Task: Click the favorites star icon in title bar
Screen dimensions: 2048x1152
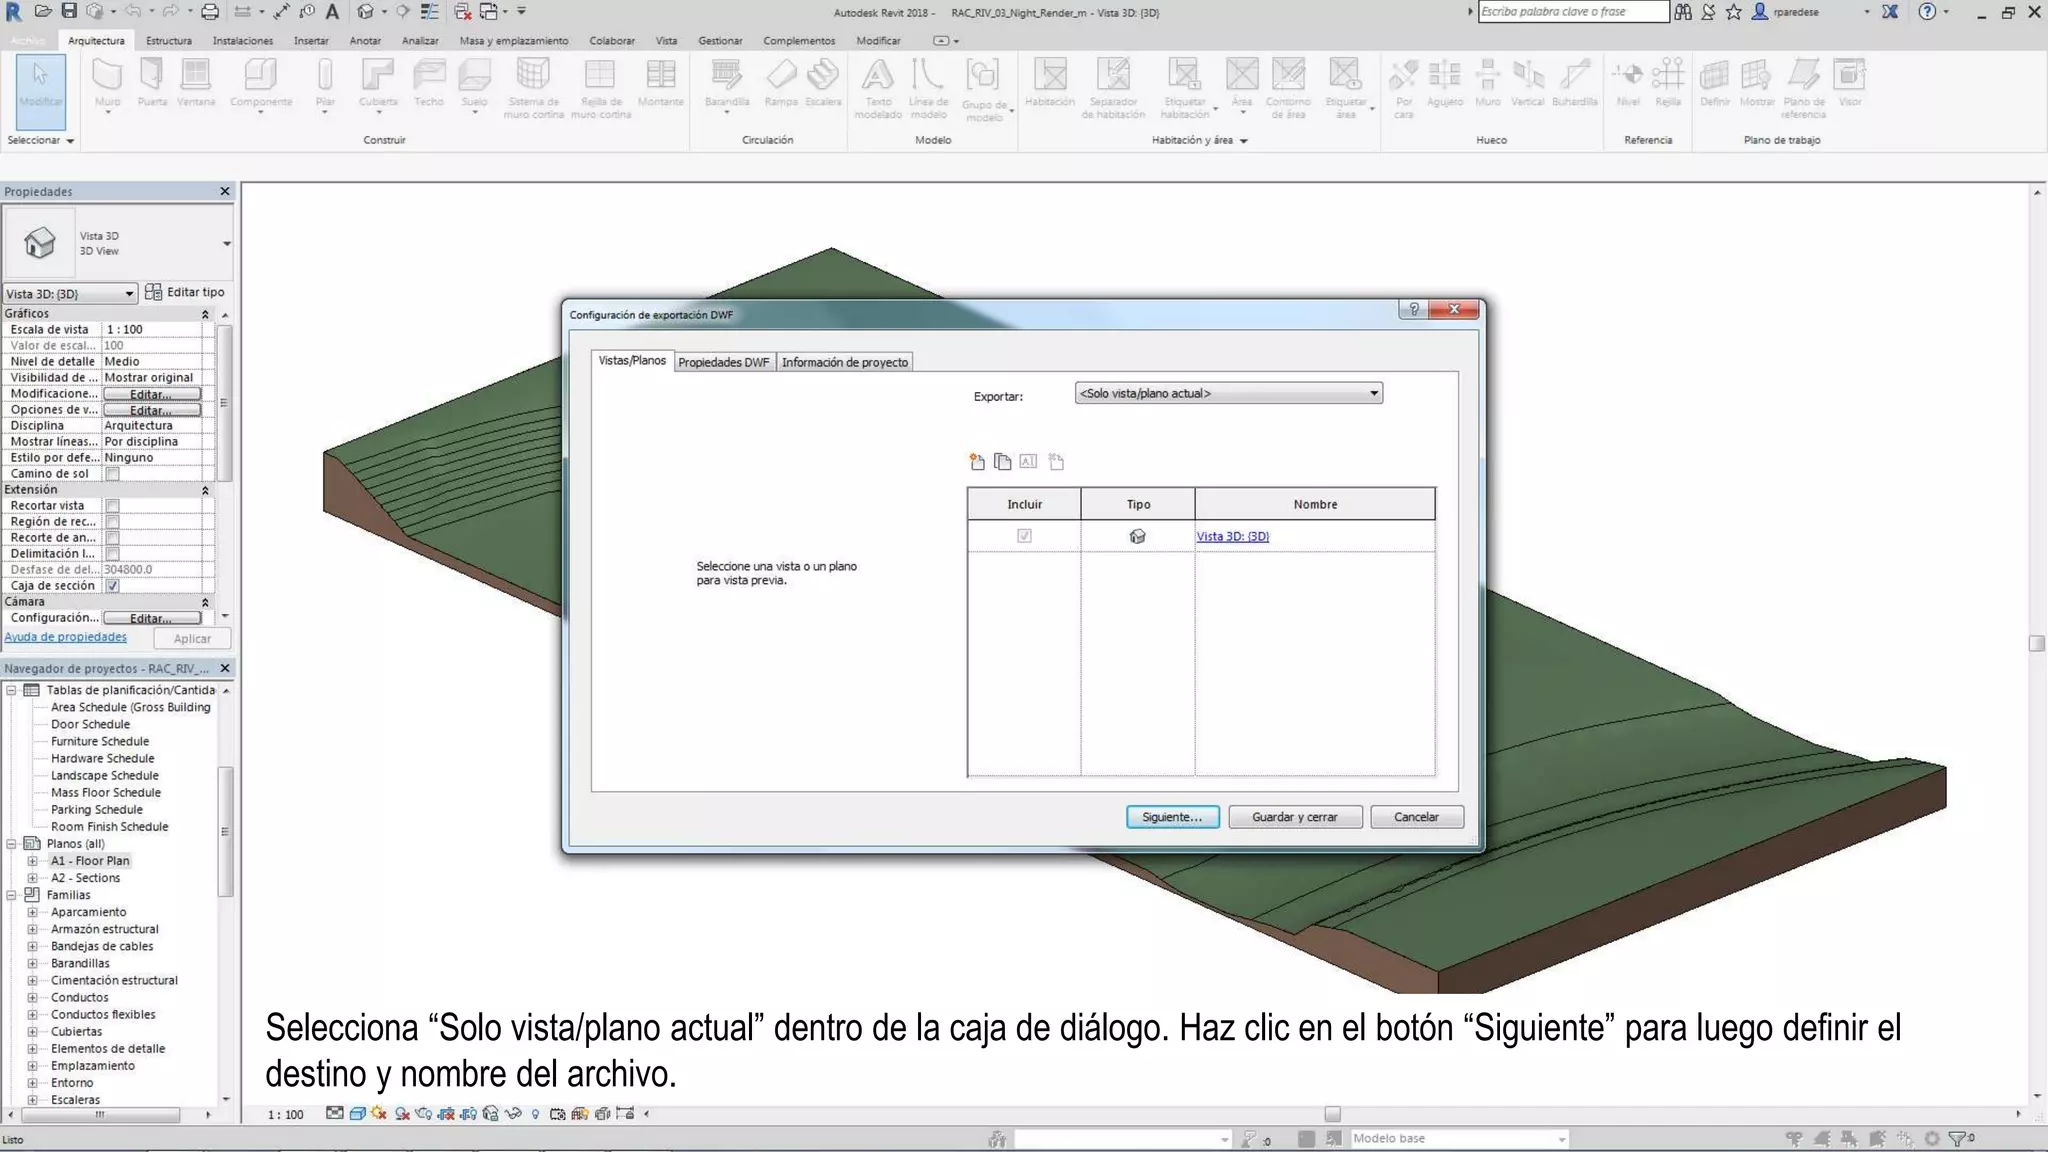Action: [1734, 12]
